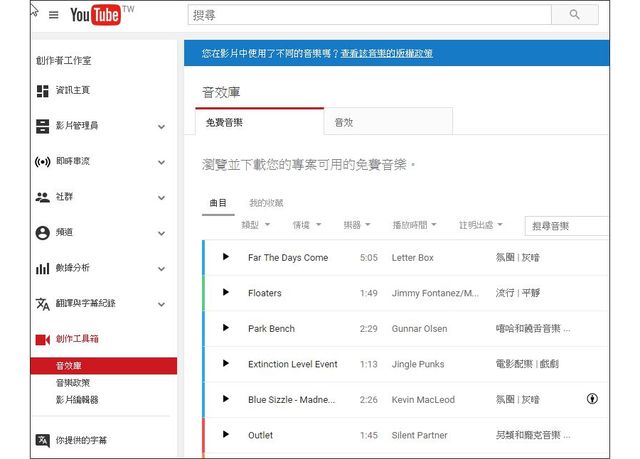Click the 資訊主頁 dashboard icon

tap(42, 91)
